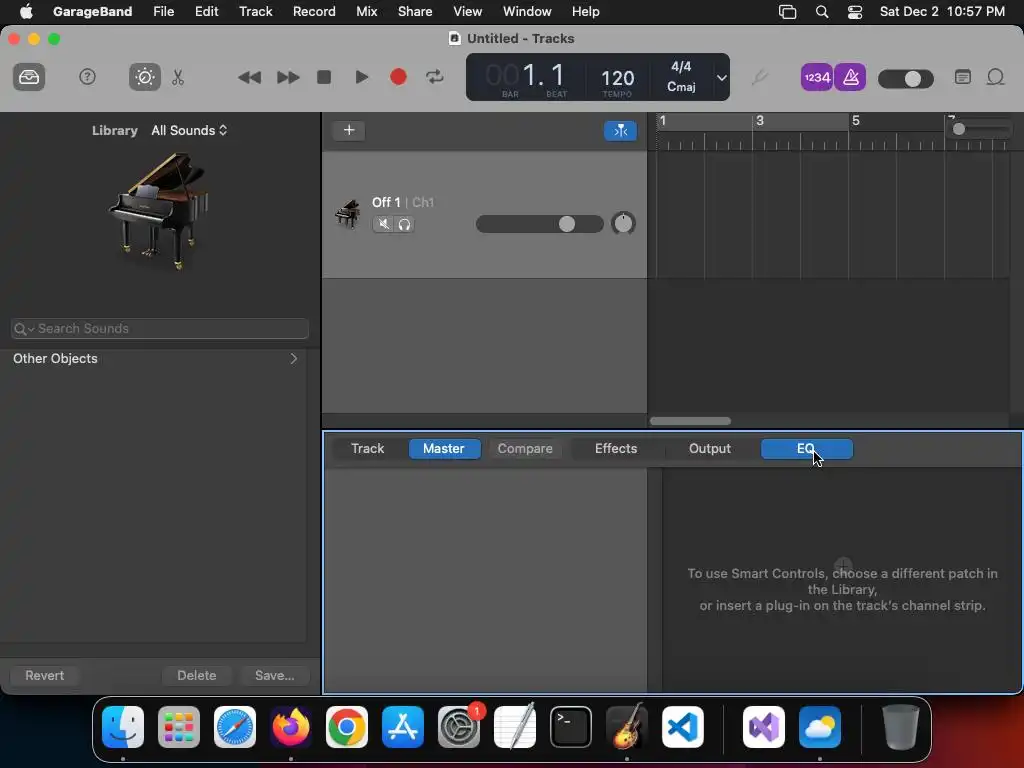Adjust the Off 1 track volume slider
The width and height of the screenshot is (1024, 768).
point(539,224)
